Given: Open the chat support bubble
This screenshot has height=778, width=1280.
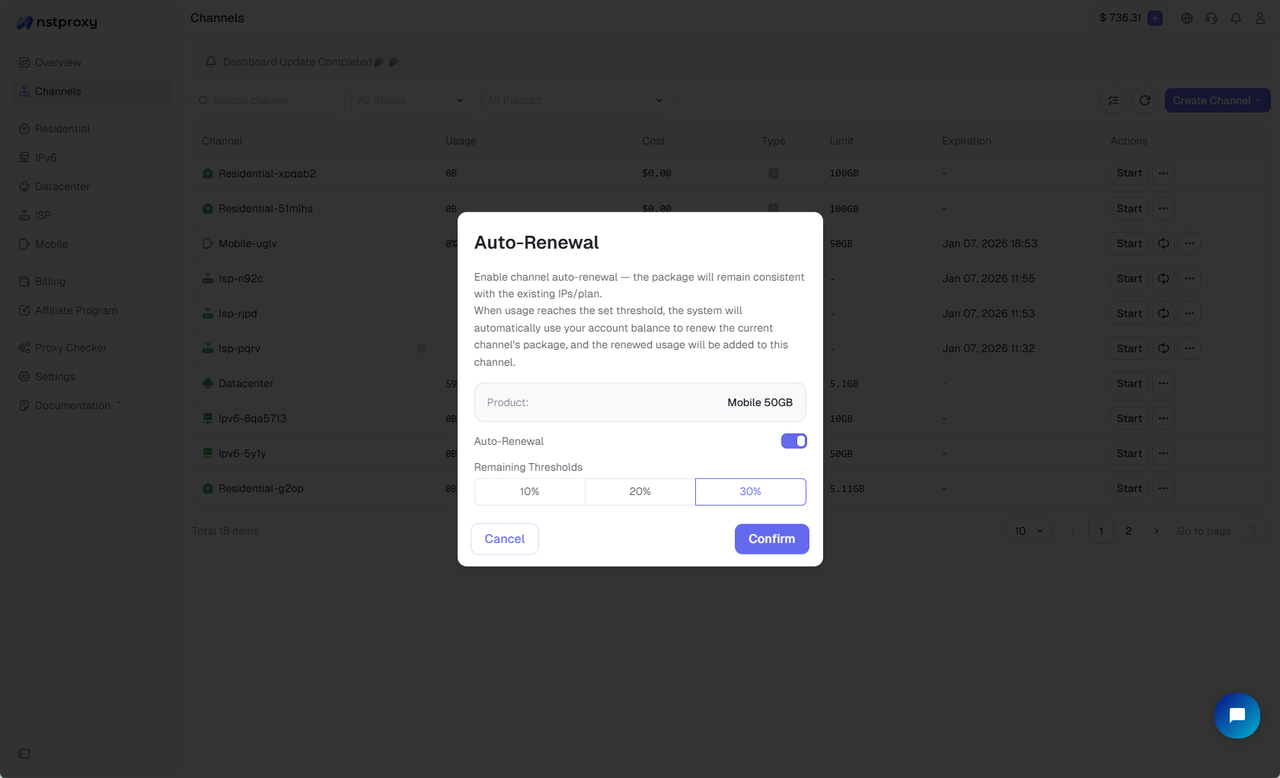Looking at the screenshot, I should (x=1237, y=716).
